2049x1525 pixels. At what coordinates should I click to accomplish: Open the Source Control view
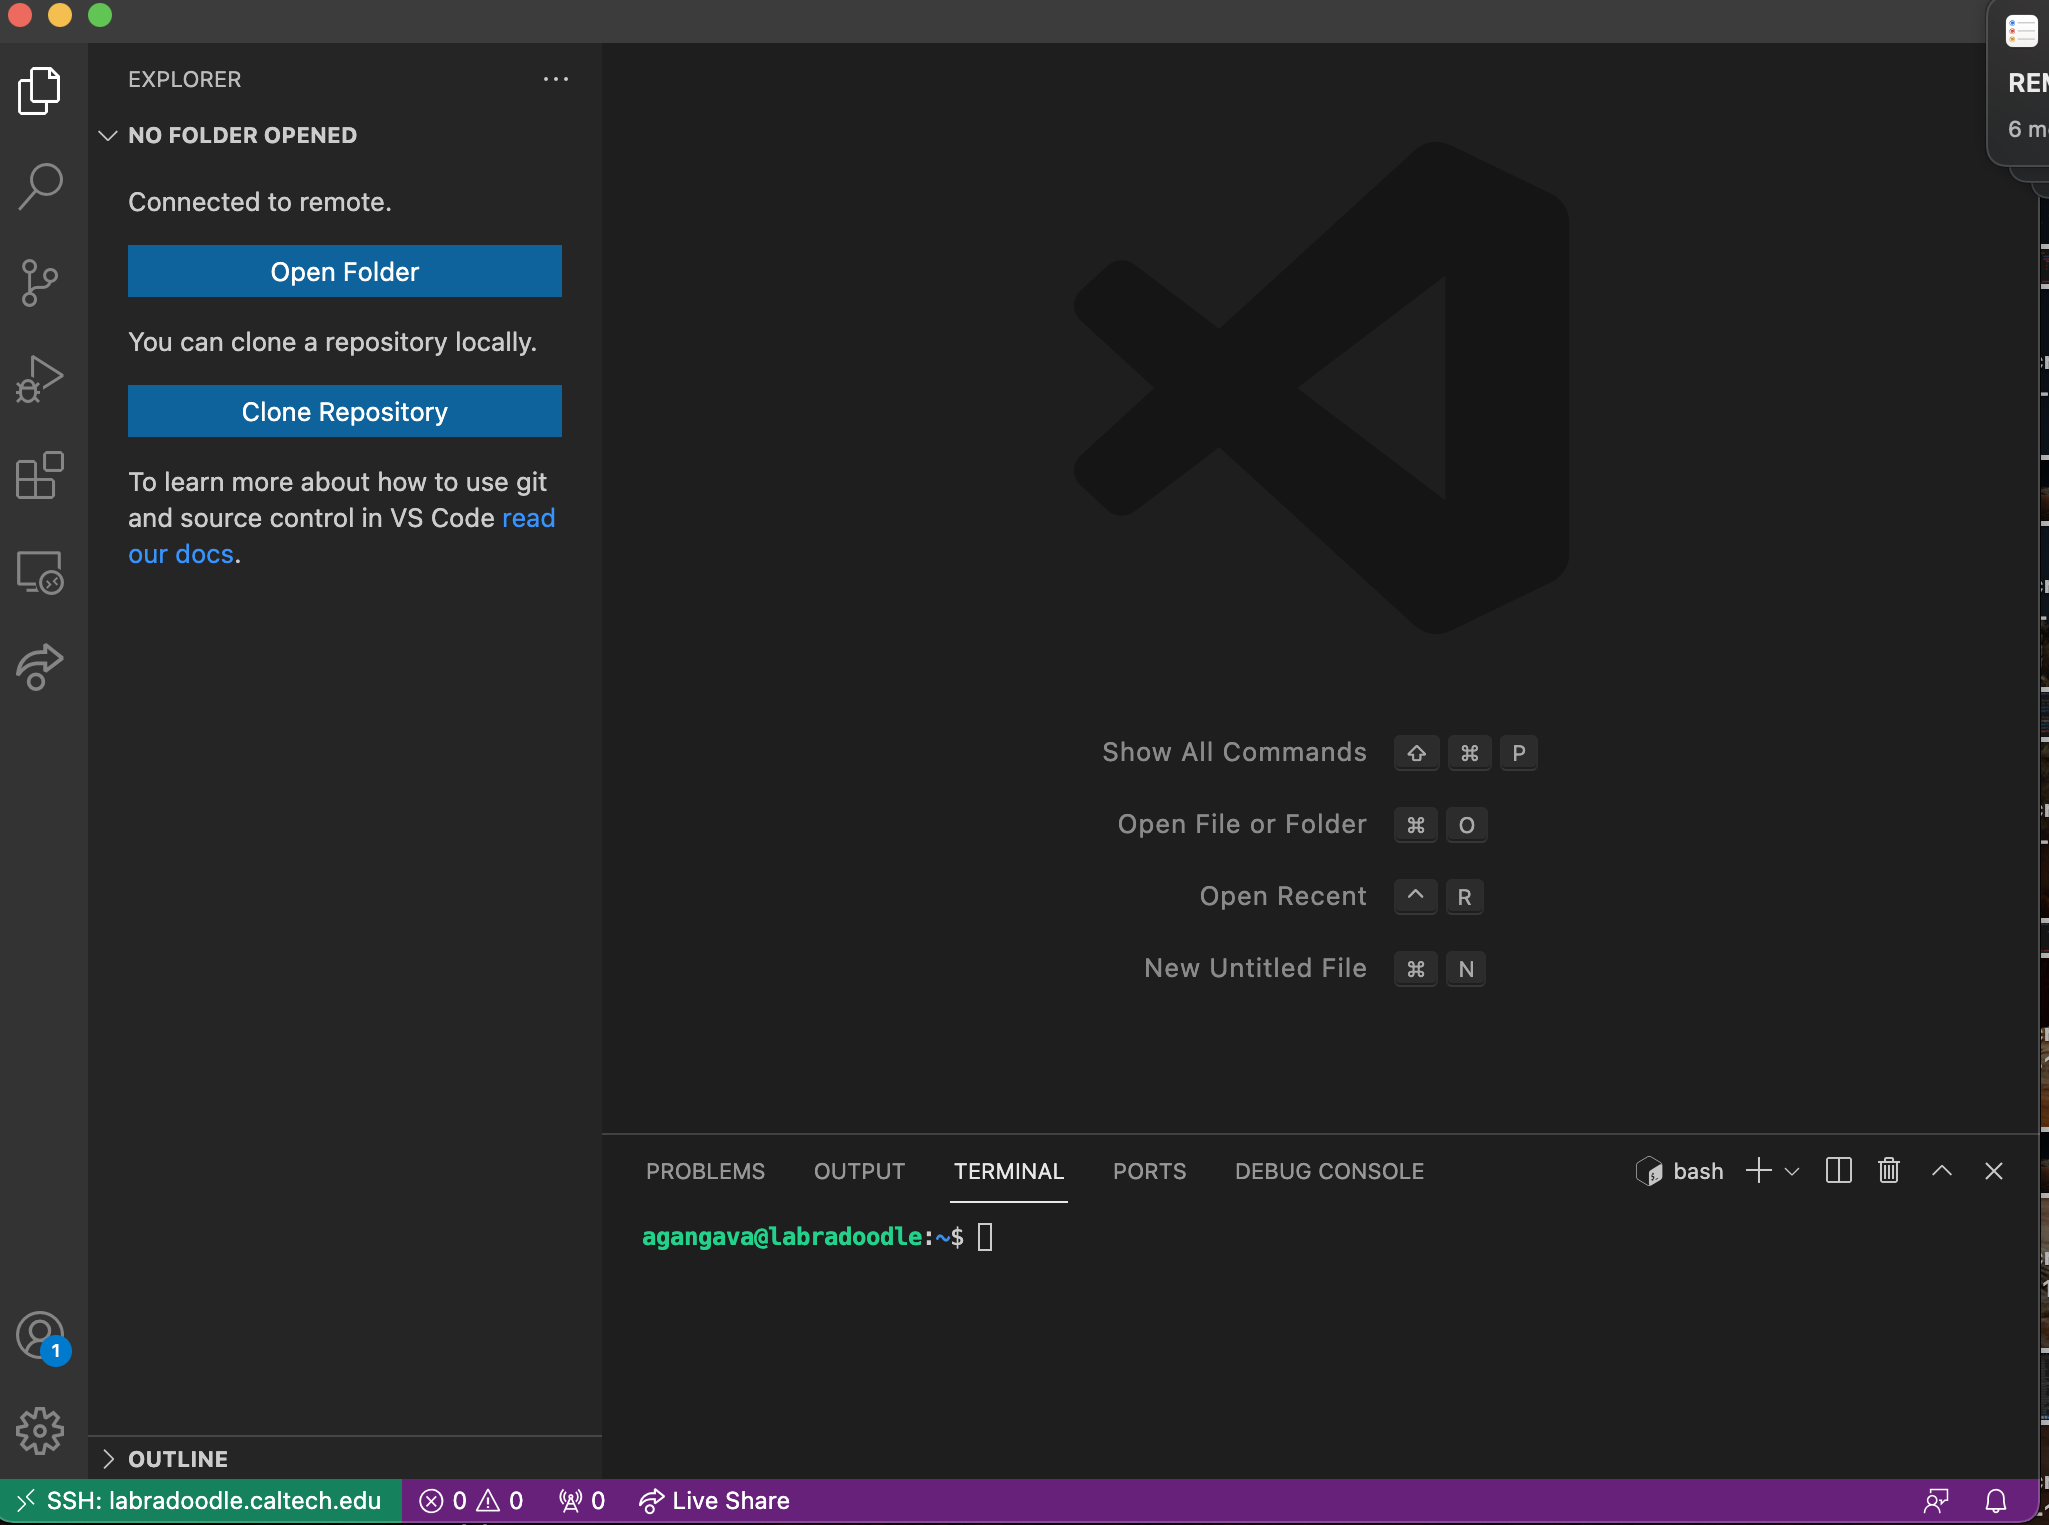click(40, 283)
